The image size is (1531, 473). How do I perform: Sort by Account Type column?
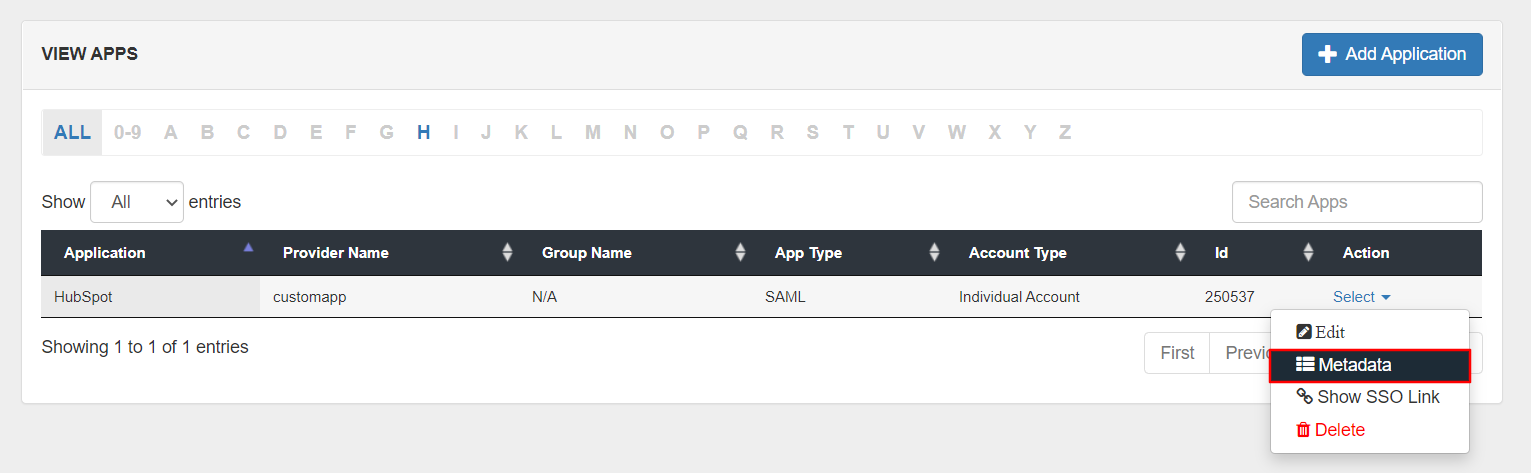(x=1069, y=253)
